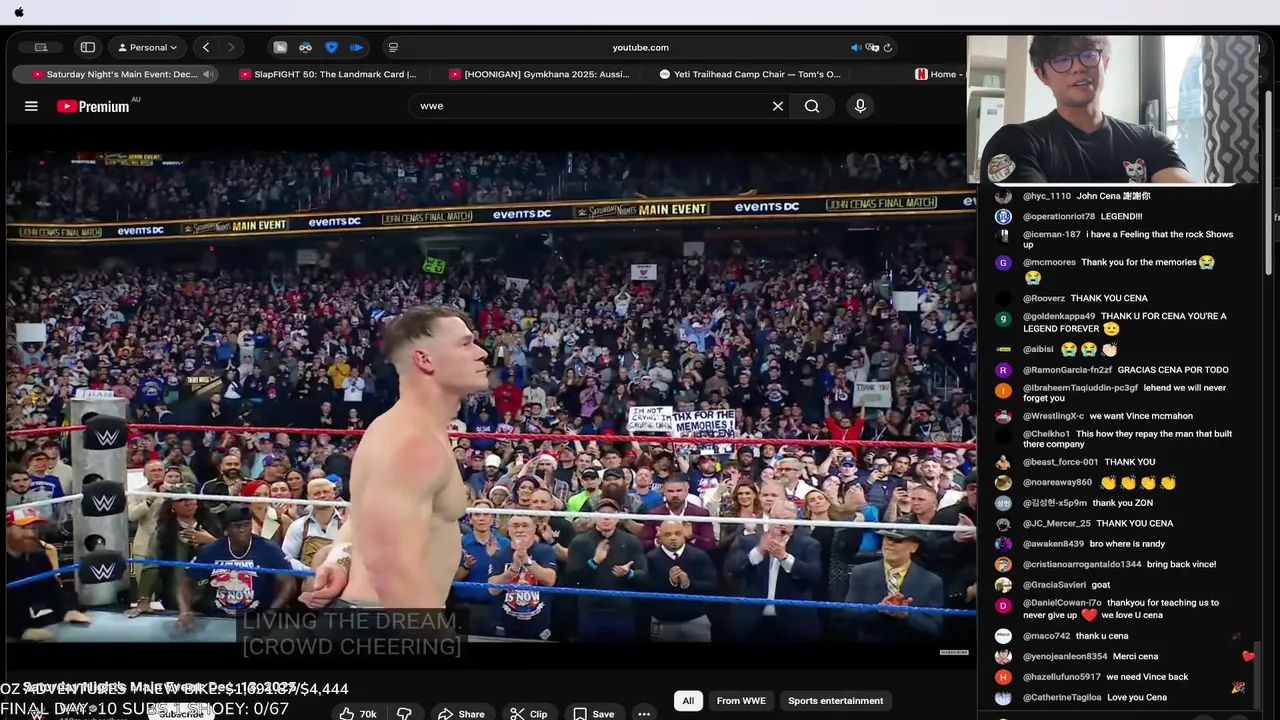Clear the 'wwe' search text
Screen dimensions: 1280x720
(777, 106)
